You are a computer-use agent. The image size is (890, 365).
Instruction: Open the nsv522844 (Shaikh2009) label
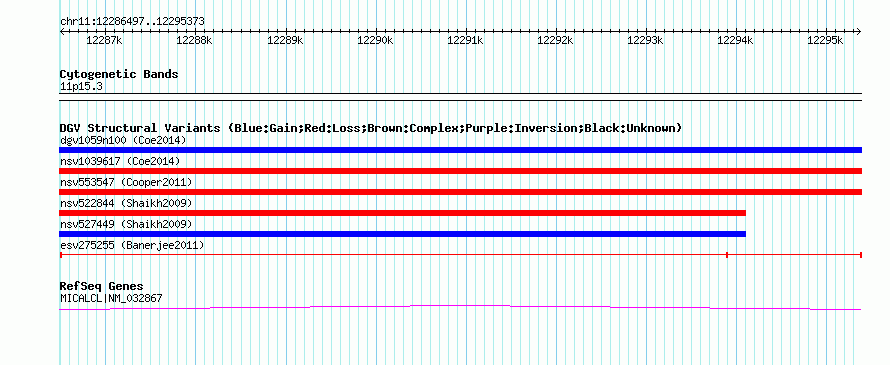[126, 203]
